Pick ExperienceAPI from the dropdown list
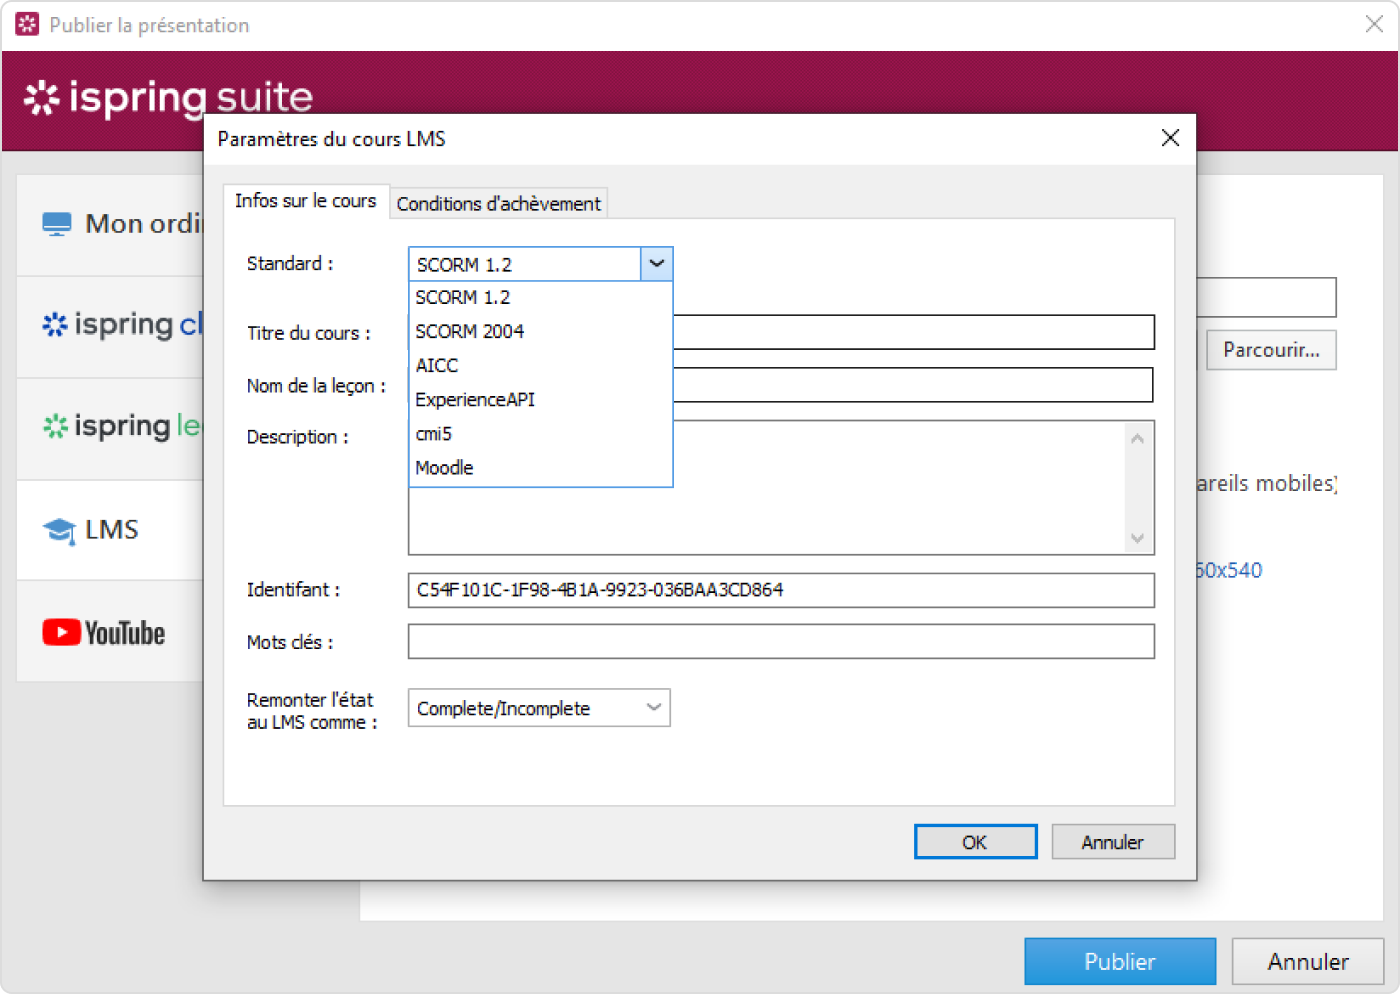1400x994 pixels. pyautogui.click(x=475, y=399)
